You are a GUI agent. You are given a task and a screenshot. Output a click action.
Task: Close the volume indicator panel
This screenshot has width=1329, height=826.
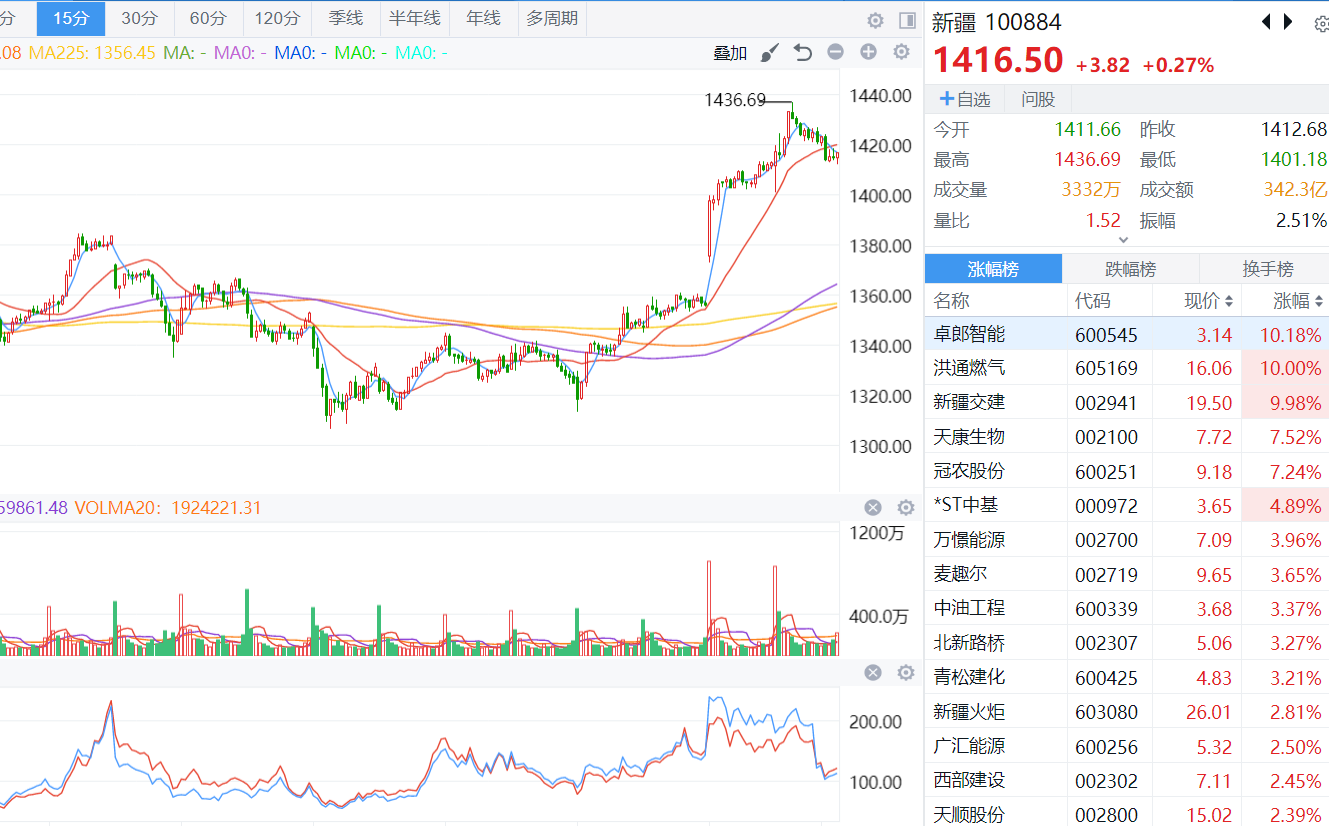click(x=873, y=507)
